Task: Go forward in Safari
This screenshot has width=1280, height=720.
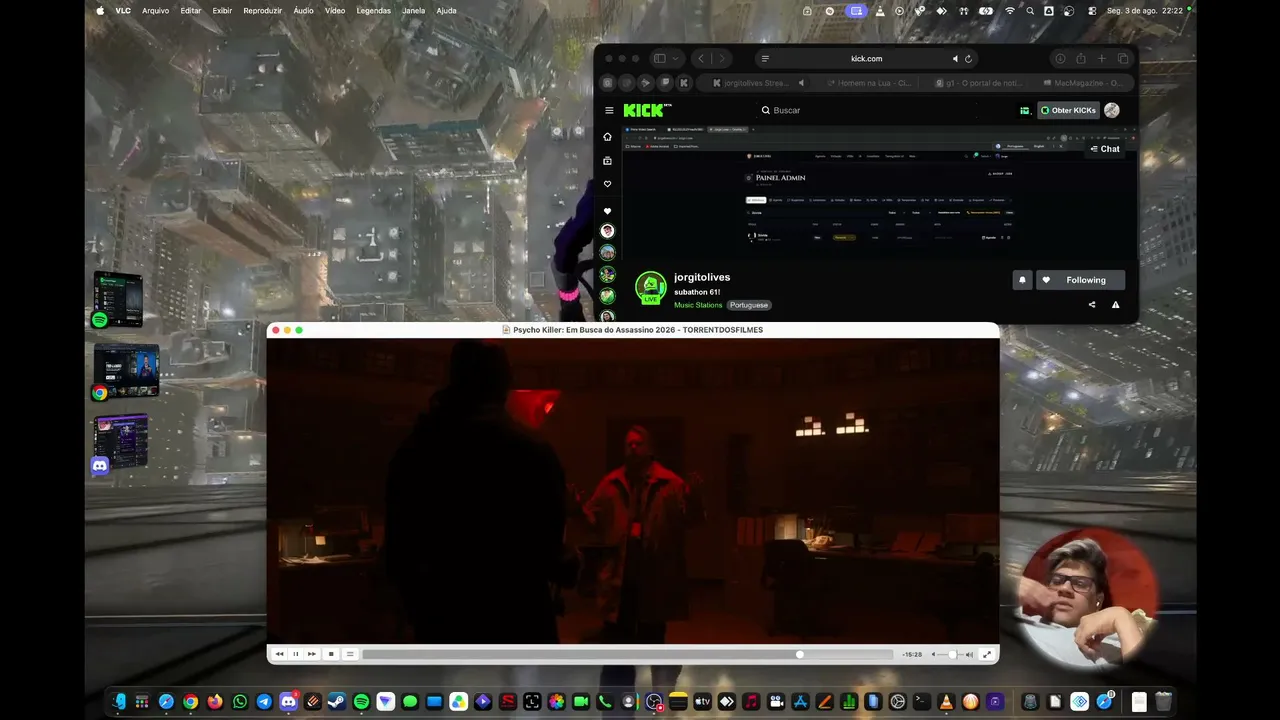Action: coord(721,59)
